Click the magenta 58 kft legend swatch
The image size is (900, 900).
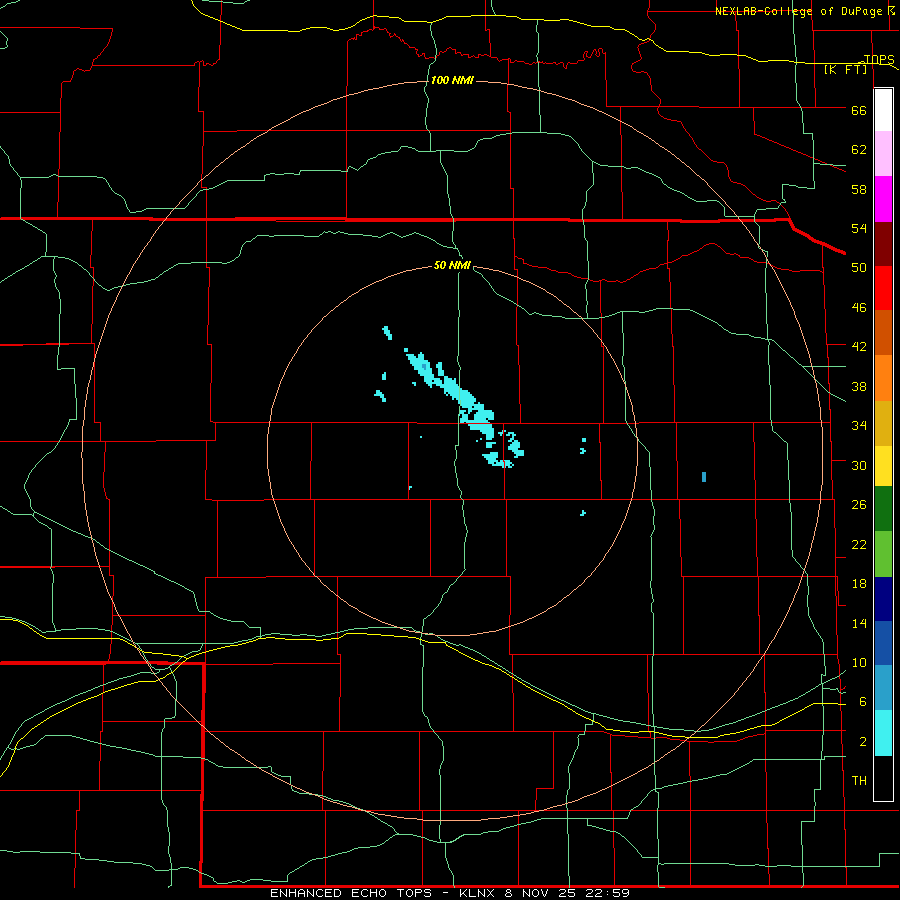pos(883,199)
